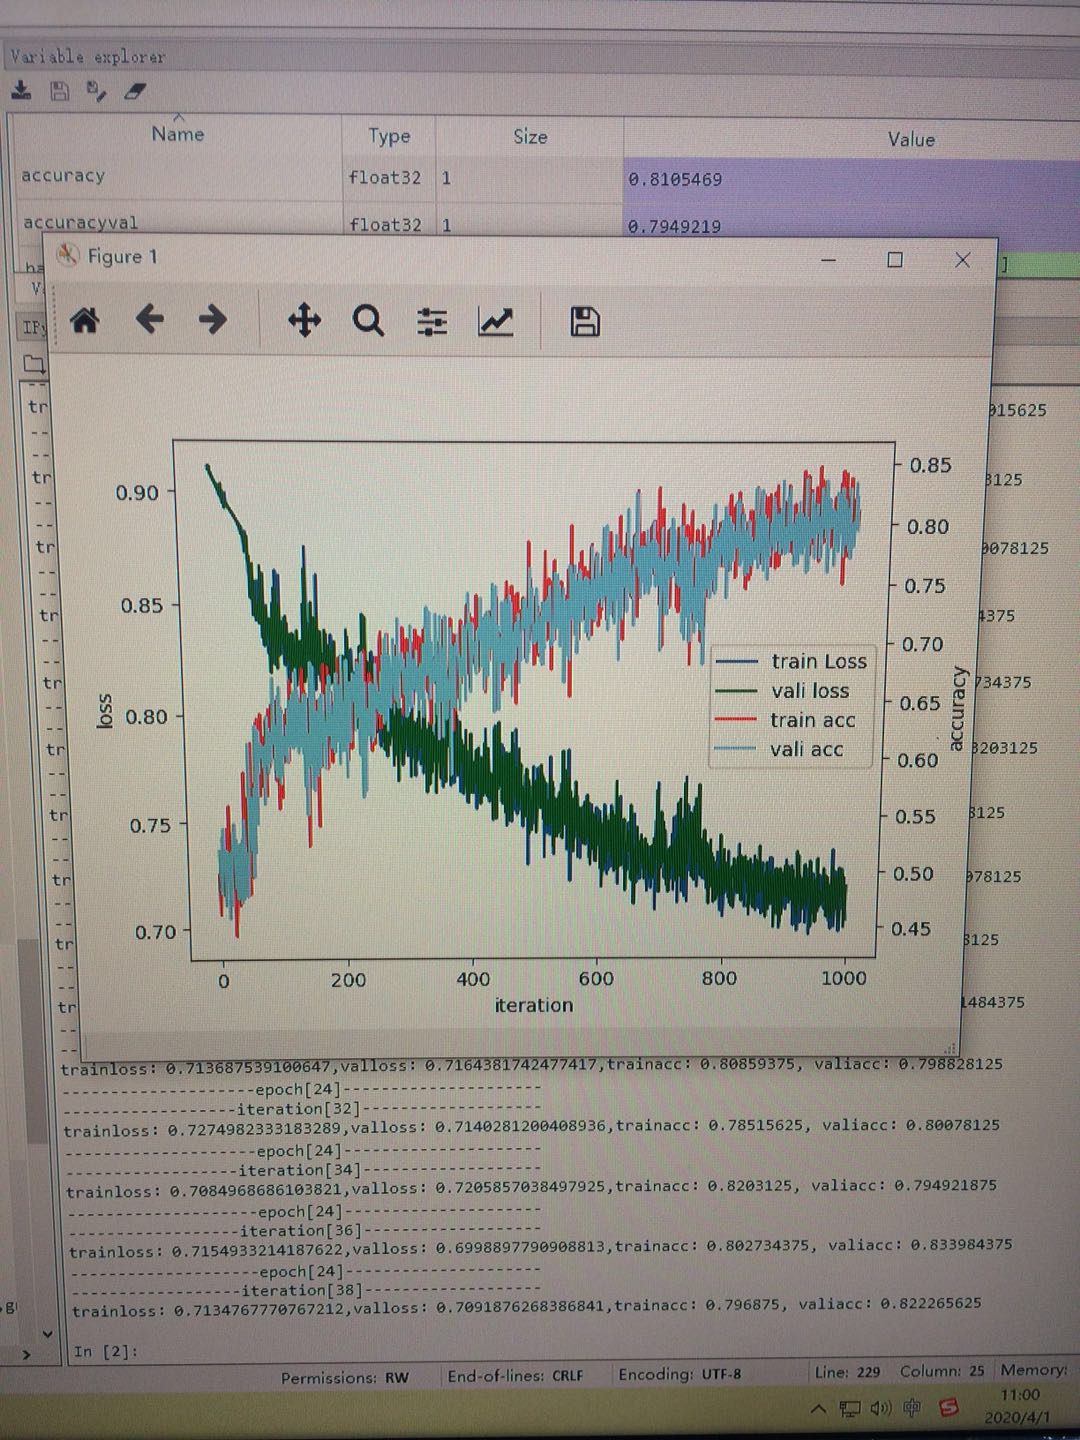Expand hidden icons in the system tray
1080x1440 pixels.
[817, 1408]
